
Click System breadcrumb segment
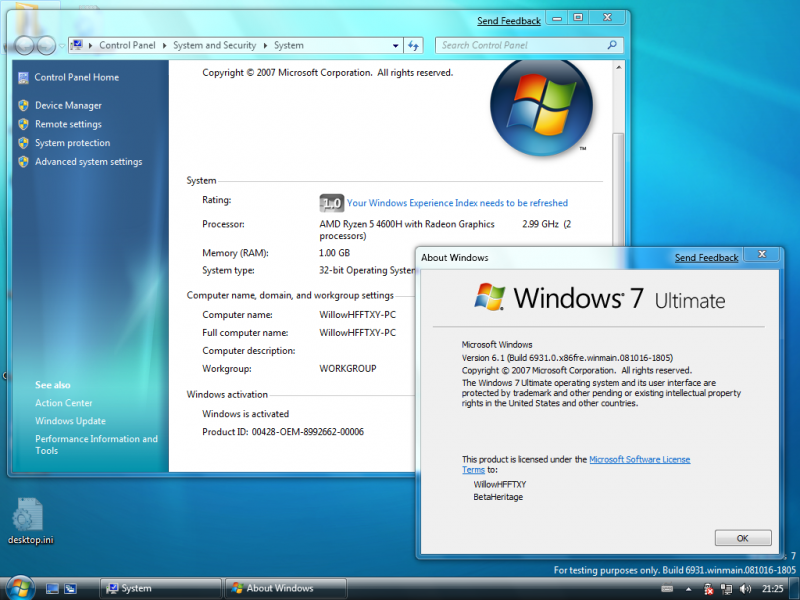point(289,45)
